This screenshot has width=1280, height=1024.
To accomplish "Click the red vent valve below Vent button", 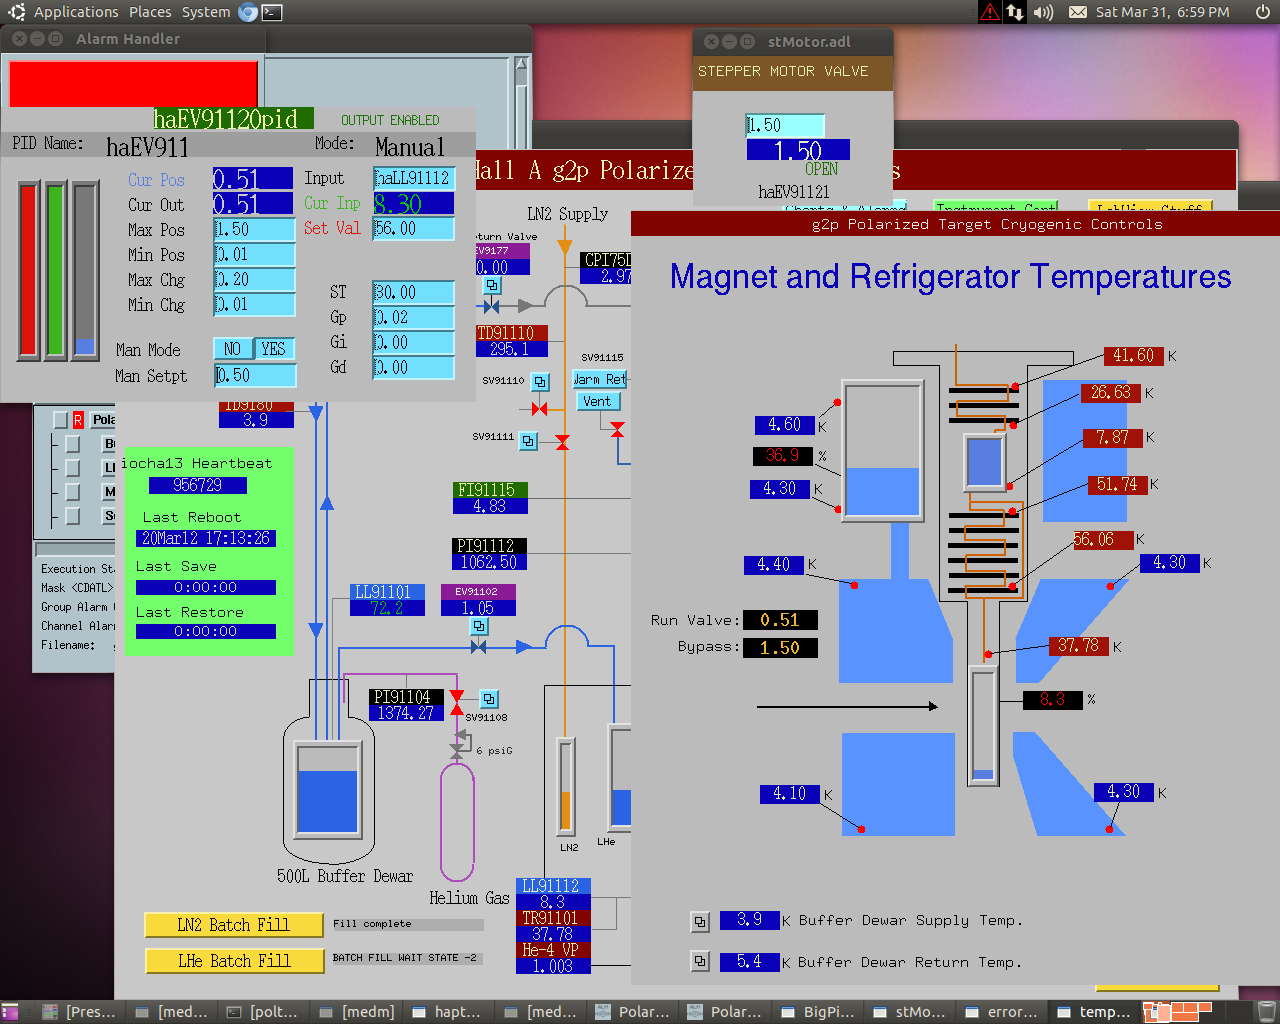I will (617, 429).
